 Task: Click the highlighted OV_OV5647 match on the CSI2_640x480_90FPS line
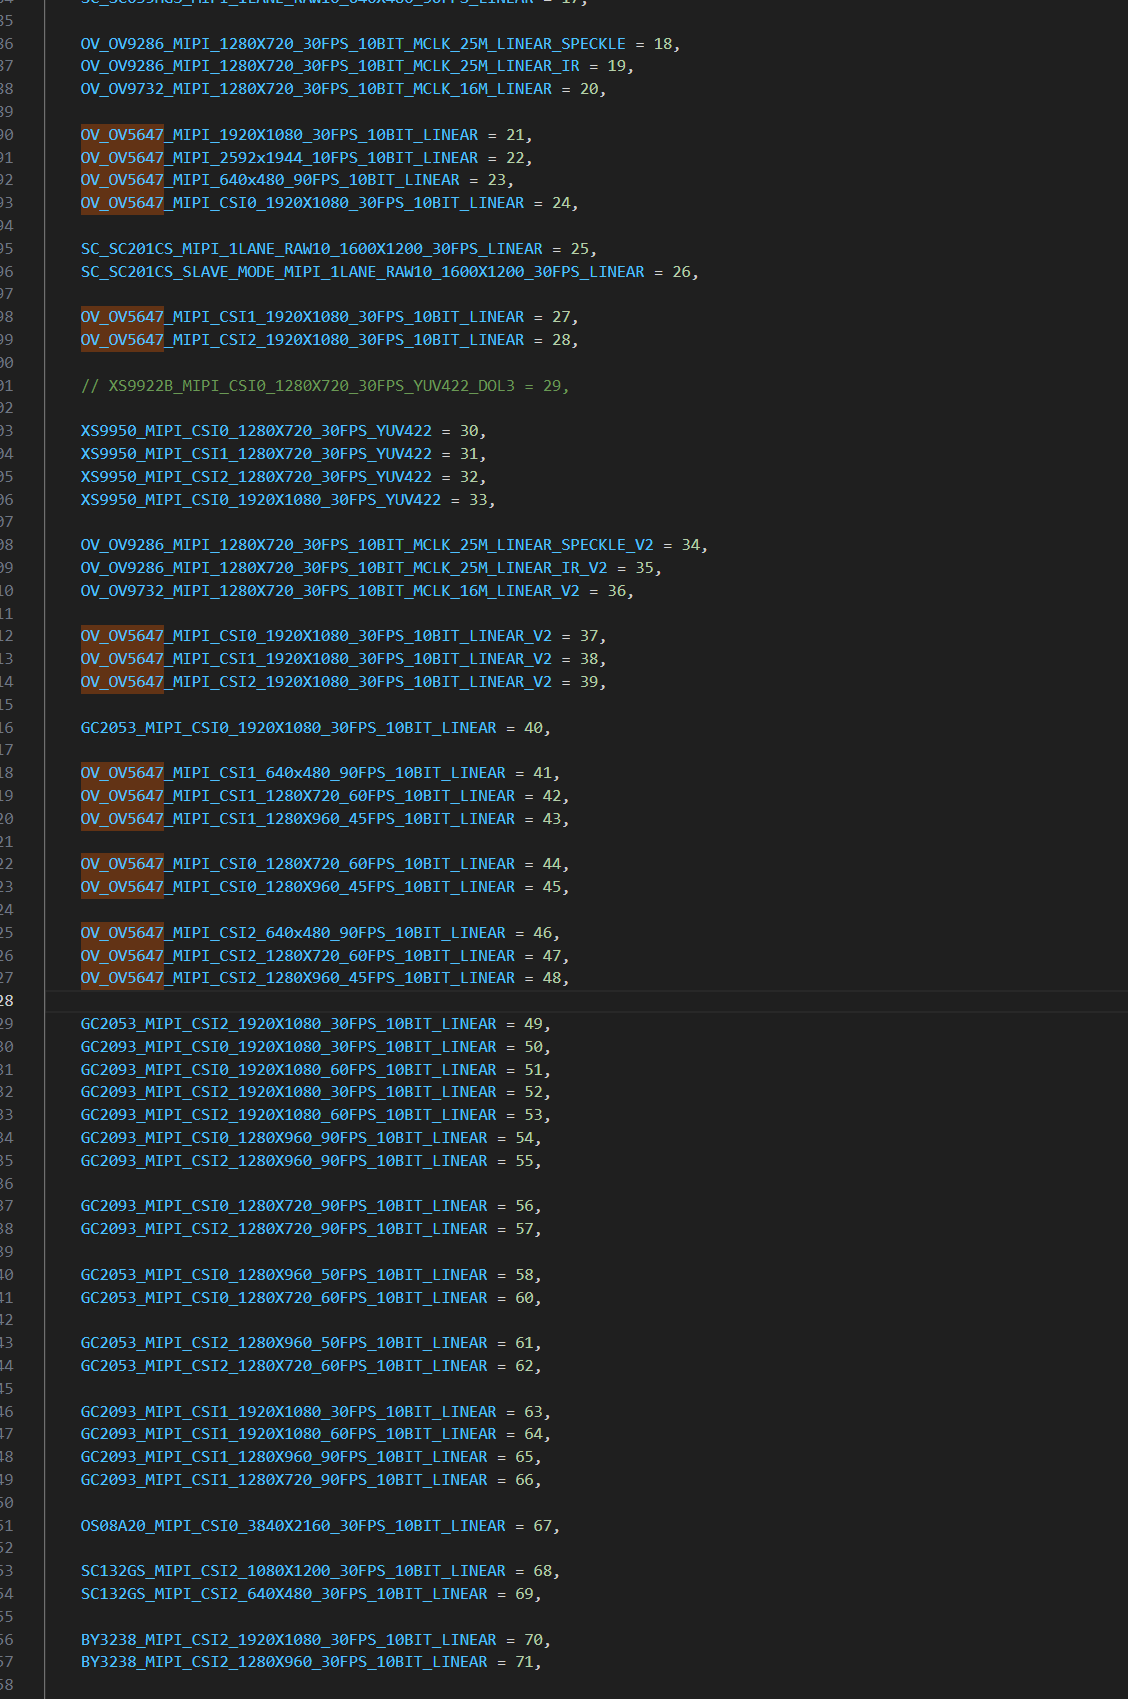point(122,933)
